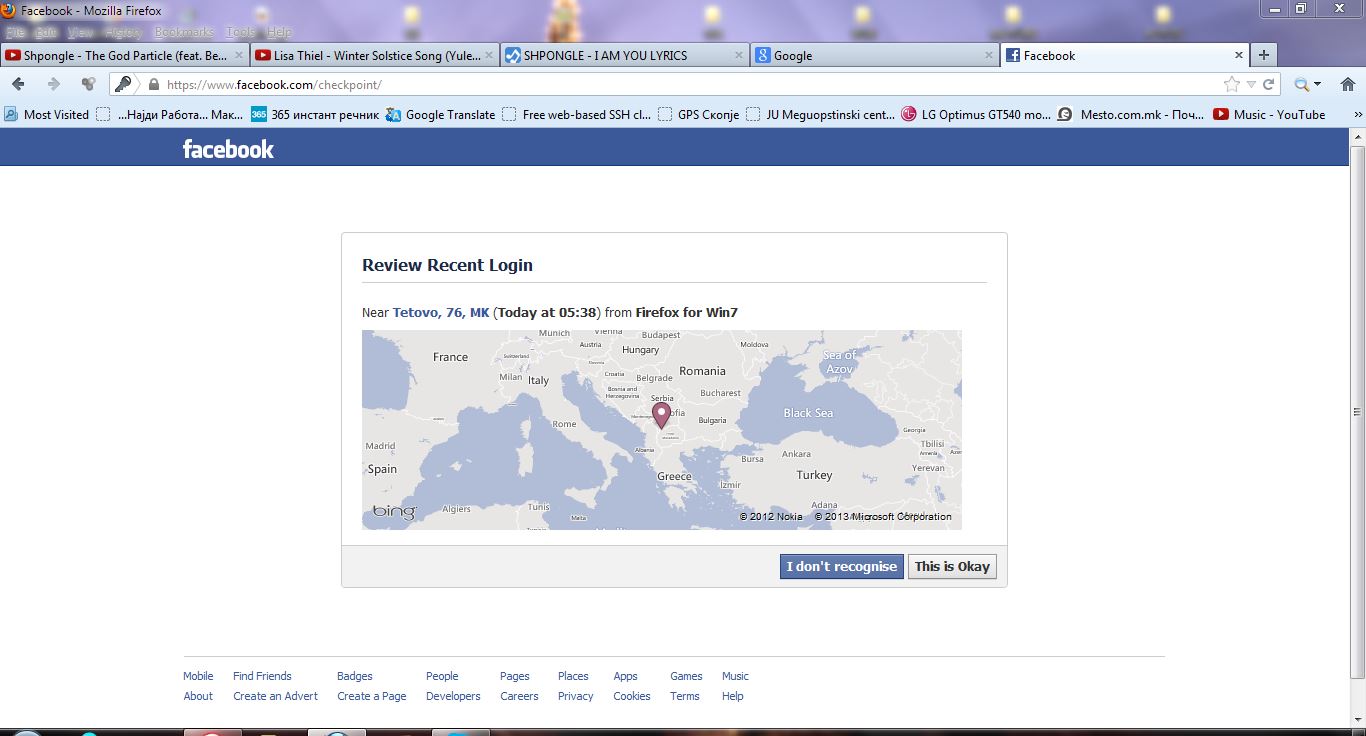
Task: Open JU Meguopstinski cent bookmark
Action: (821, 114)
